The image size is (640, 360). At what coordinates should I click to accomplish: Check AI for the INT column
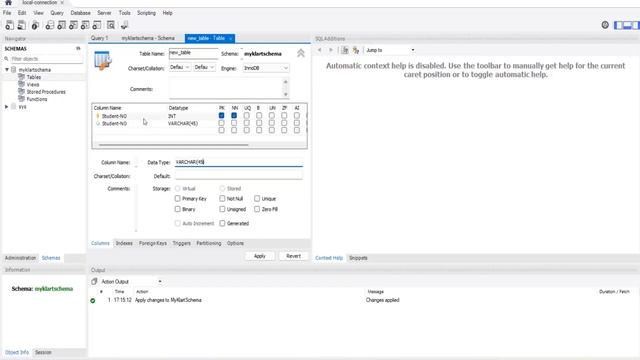coord(297,116)
